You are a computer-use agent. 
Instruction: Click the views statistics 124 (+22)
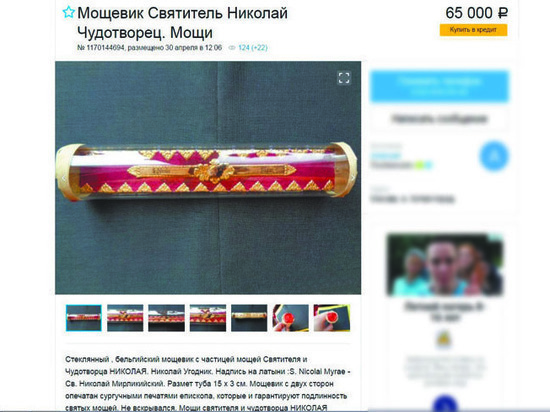[253, 48]
